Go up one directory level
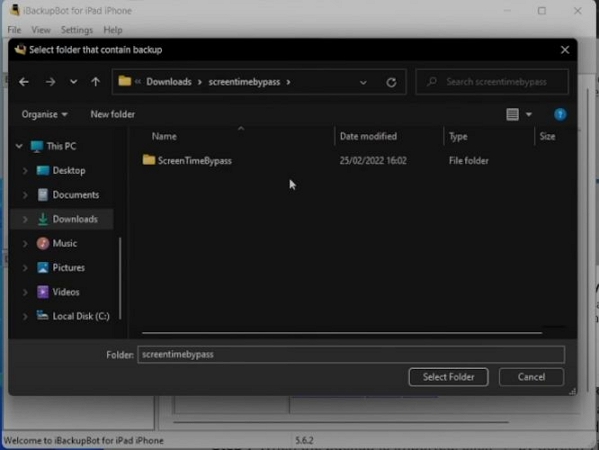The height and width of the screenshot is (450, 599). pyautogui.click(x=96, y=82)
